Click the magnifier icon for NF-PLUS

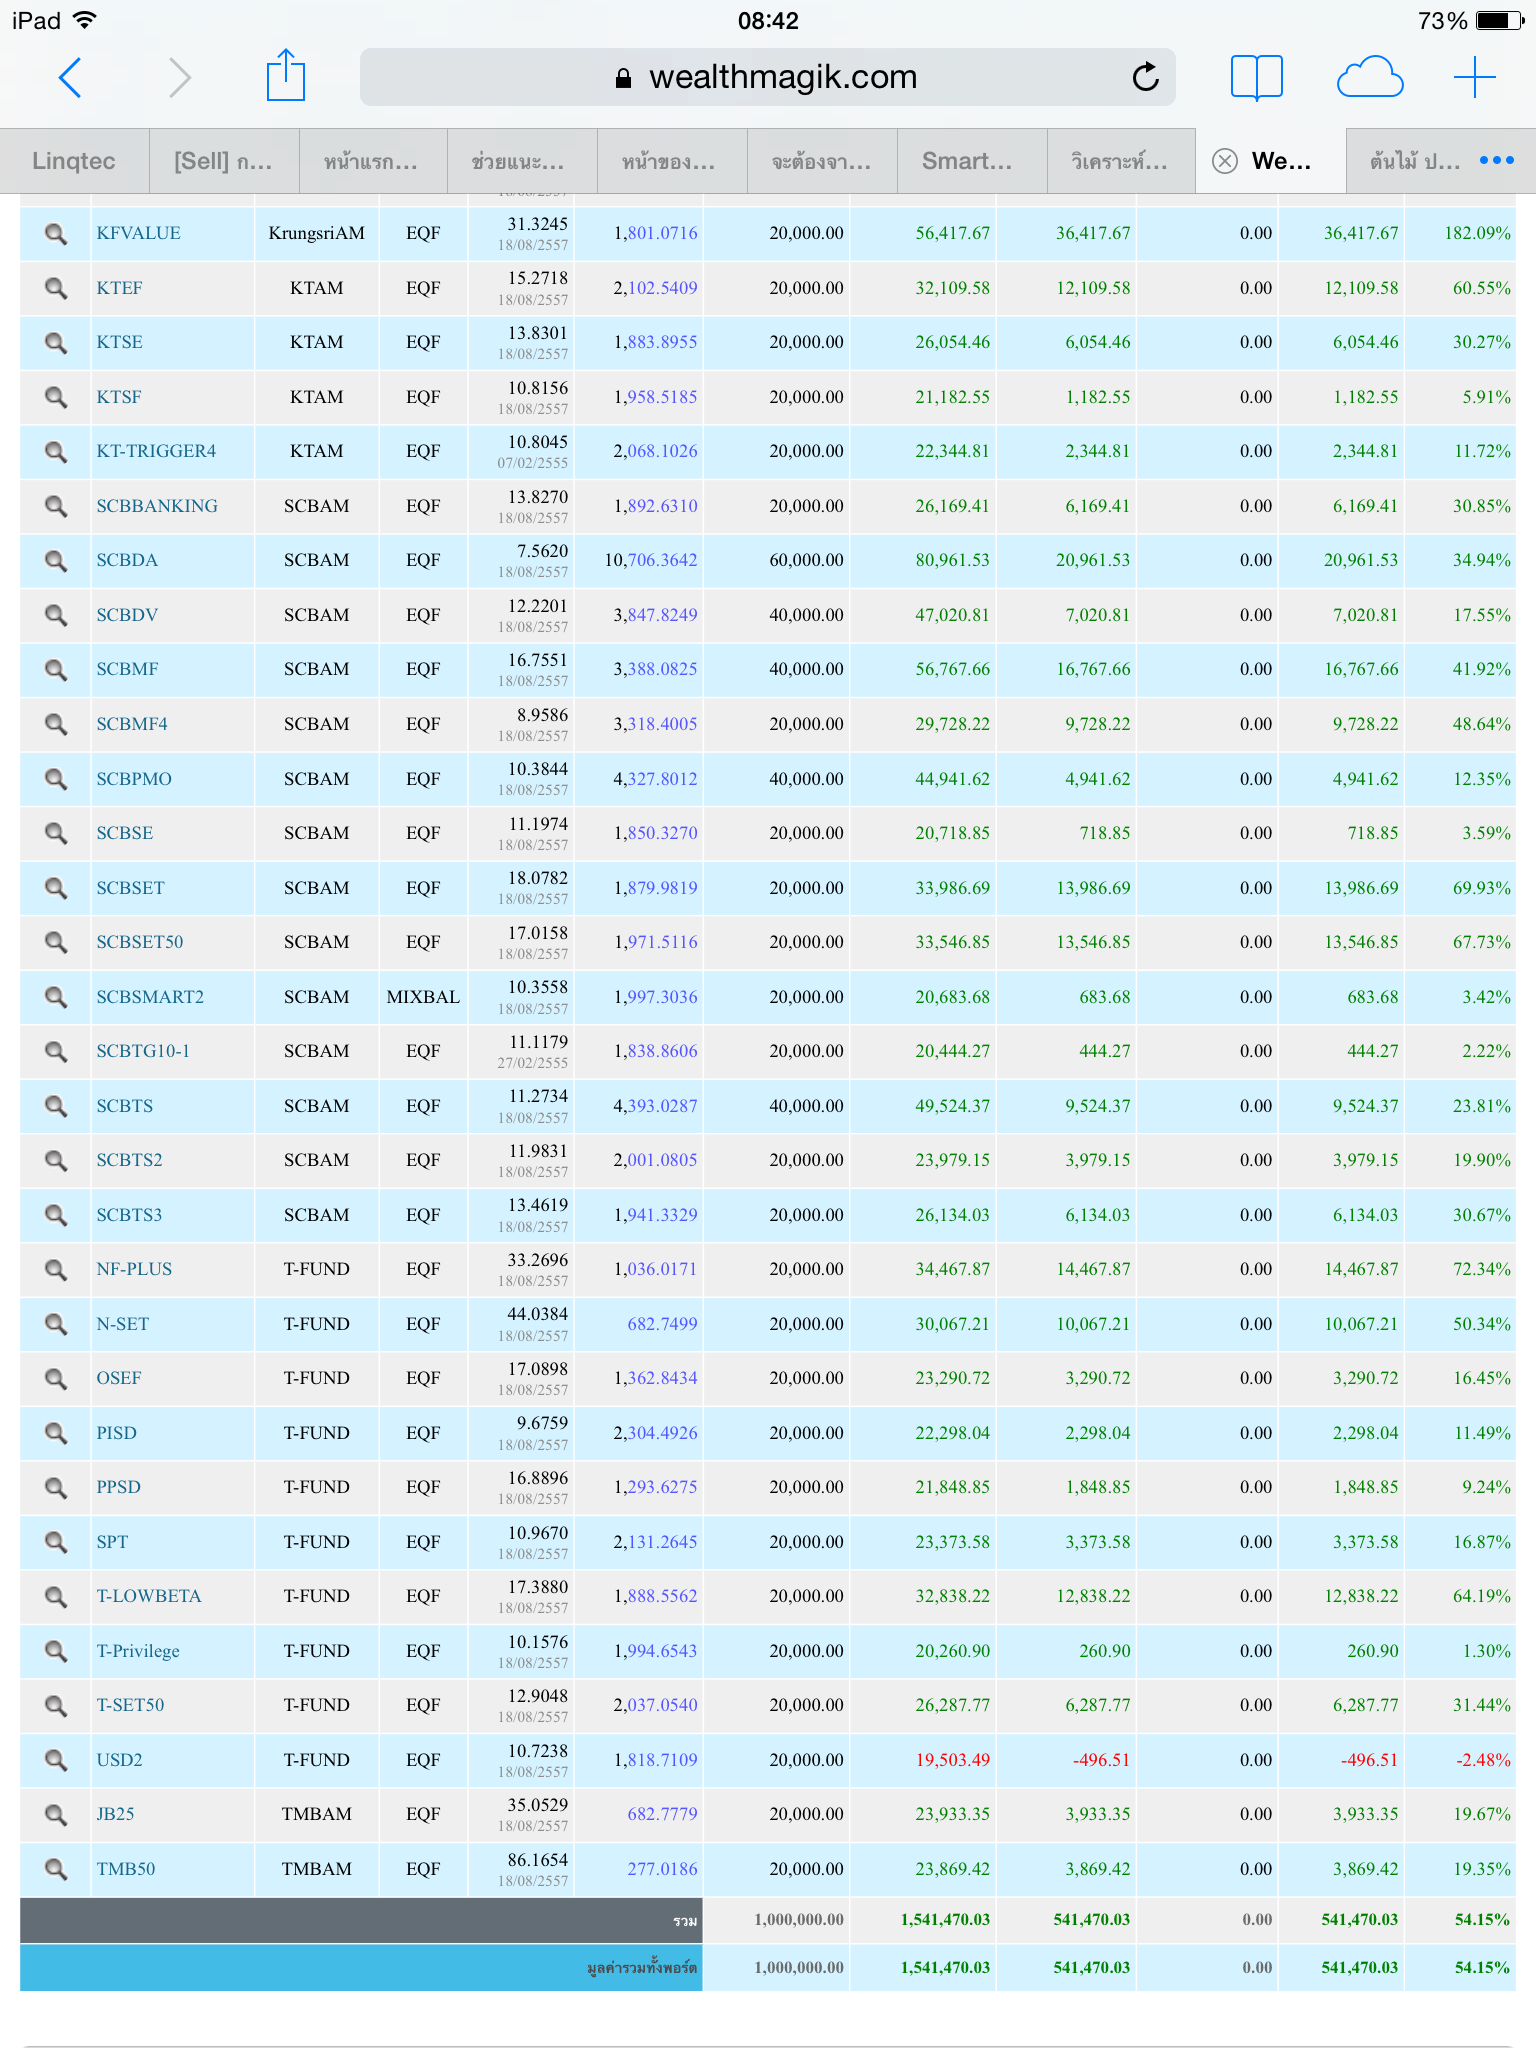tap(56, 1270)
